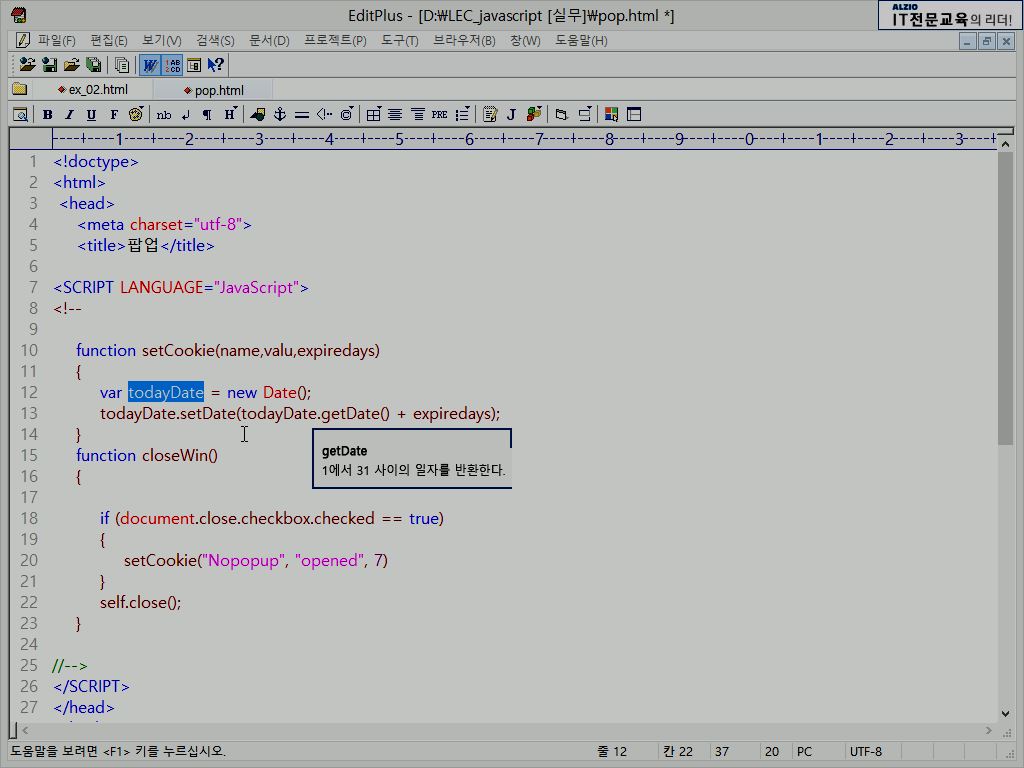Switch to the pop.html tab
Screen dimensions: 1024x768
point(214,90)
